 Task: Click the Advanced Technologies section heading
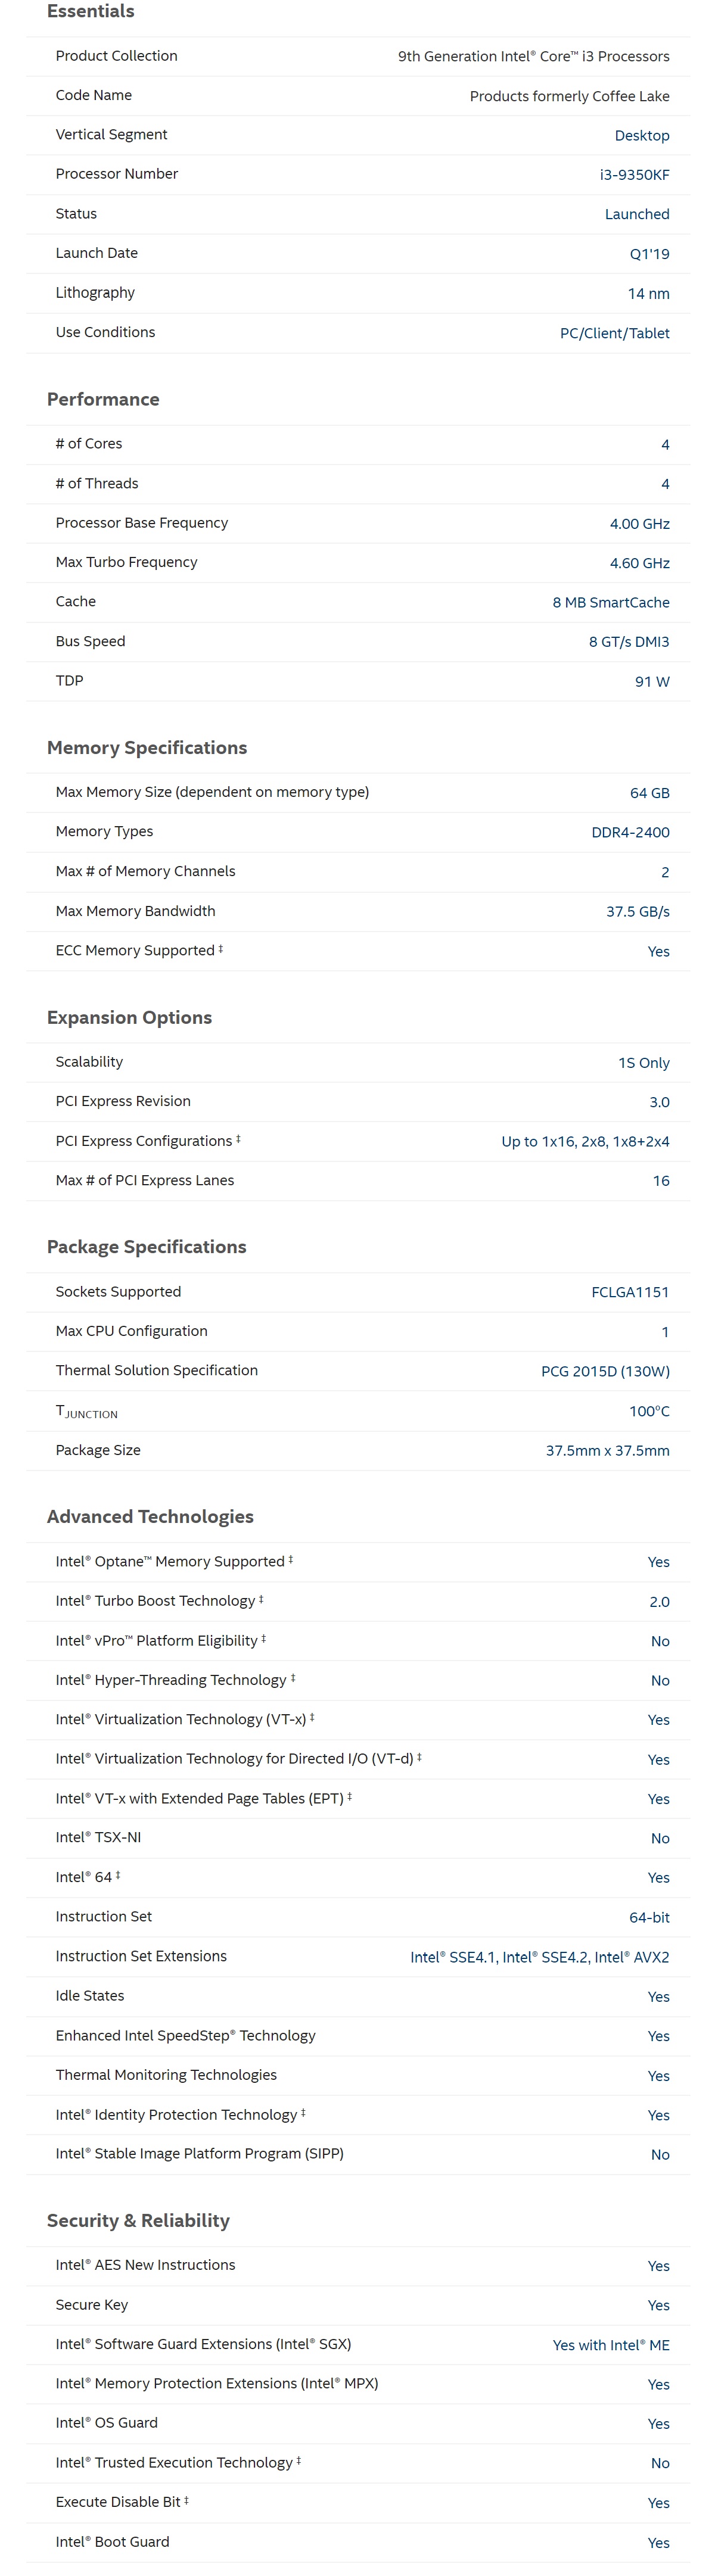point(150,1516)
